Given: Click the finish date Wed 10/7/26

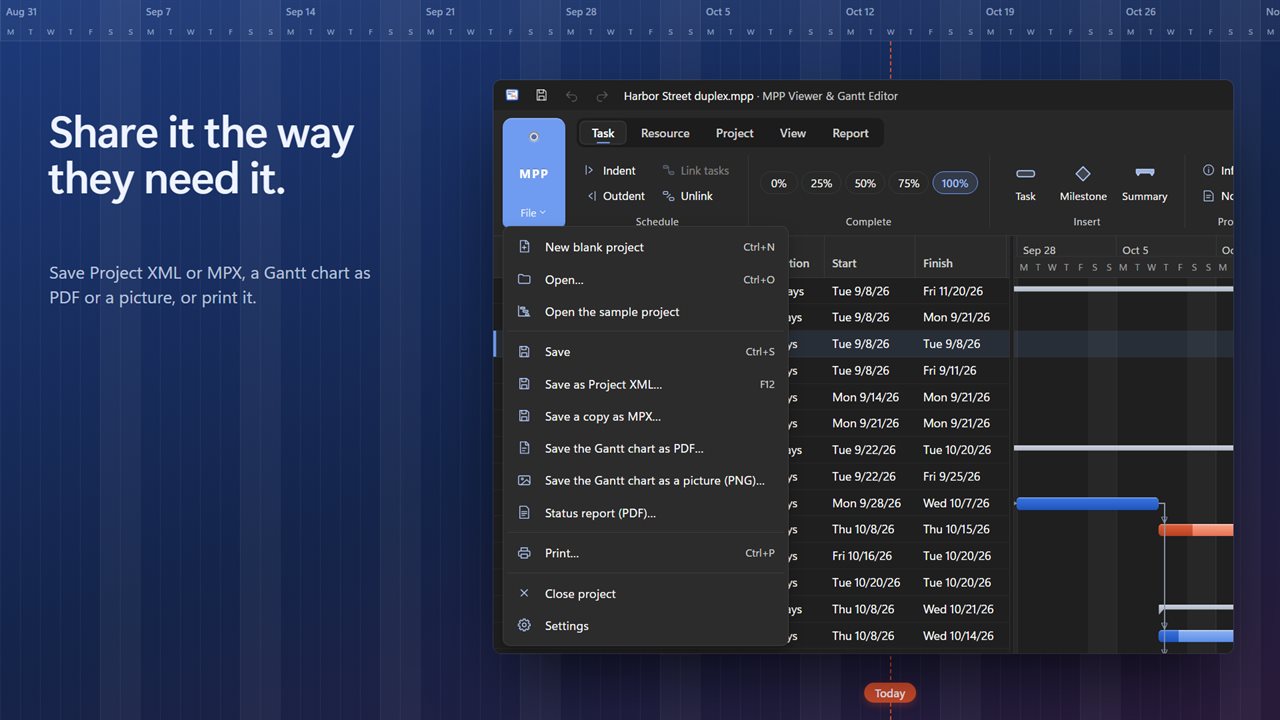Looking at the screenshot, I should click(x=956, y=503).
